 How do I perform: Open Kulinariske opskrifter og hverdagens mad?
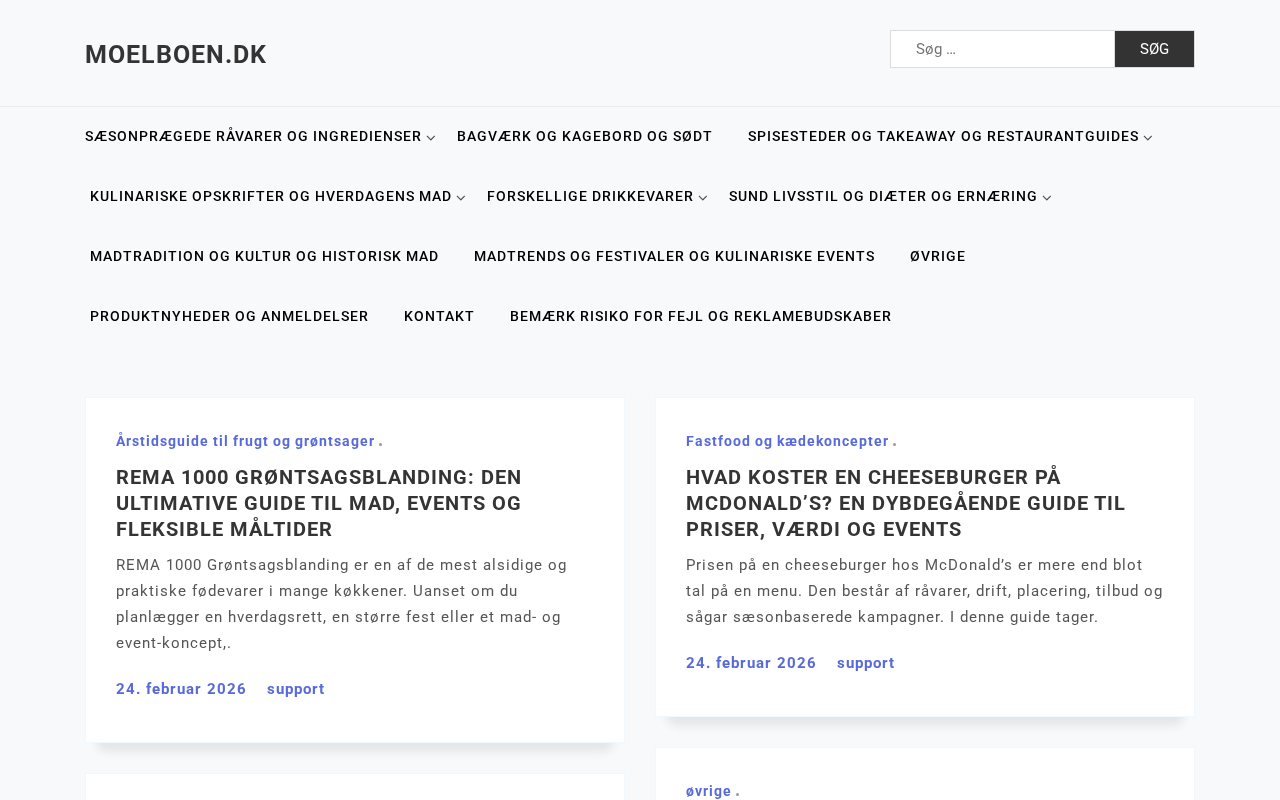point(271,197)
